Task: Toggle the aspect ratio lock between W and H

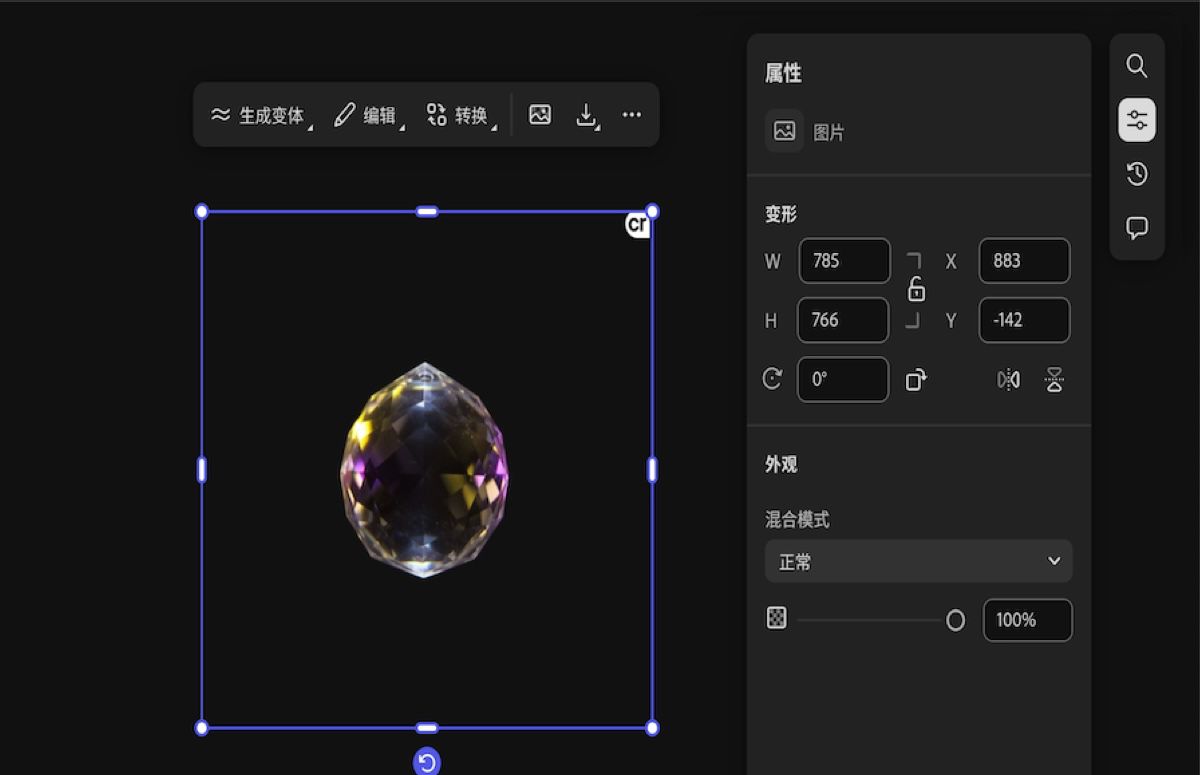Action: pyautogui.click(x=916, y=290)
